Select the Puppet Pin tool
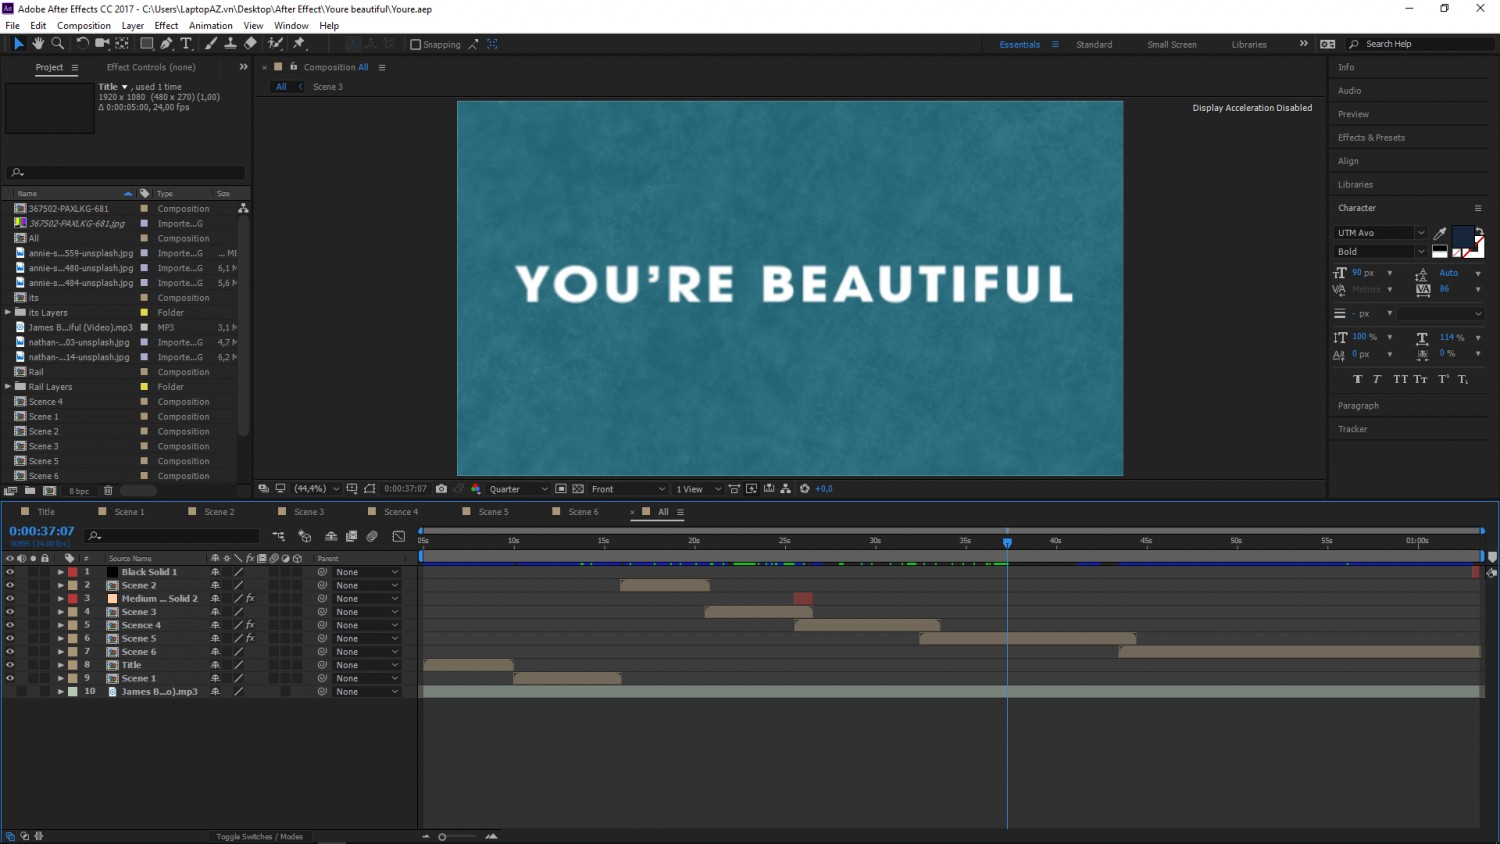The height and width of the screenshot is (844, 1500). tap(299, 44)
